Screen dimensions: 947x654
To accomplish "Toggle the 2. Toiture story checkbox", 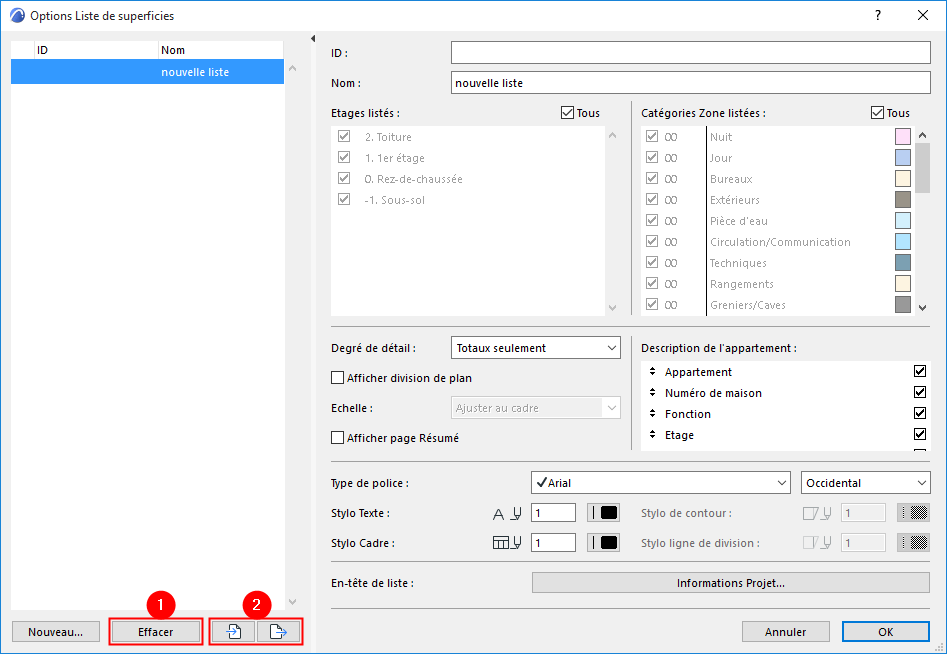I will (344, 136).
